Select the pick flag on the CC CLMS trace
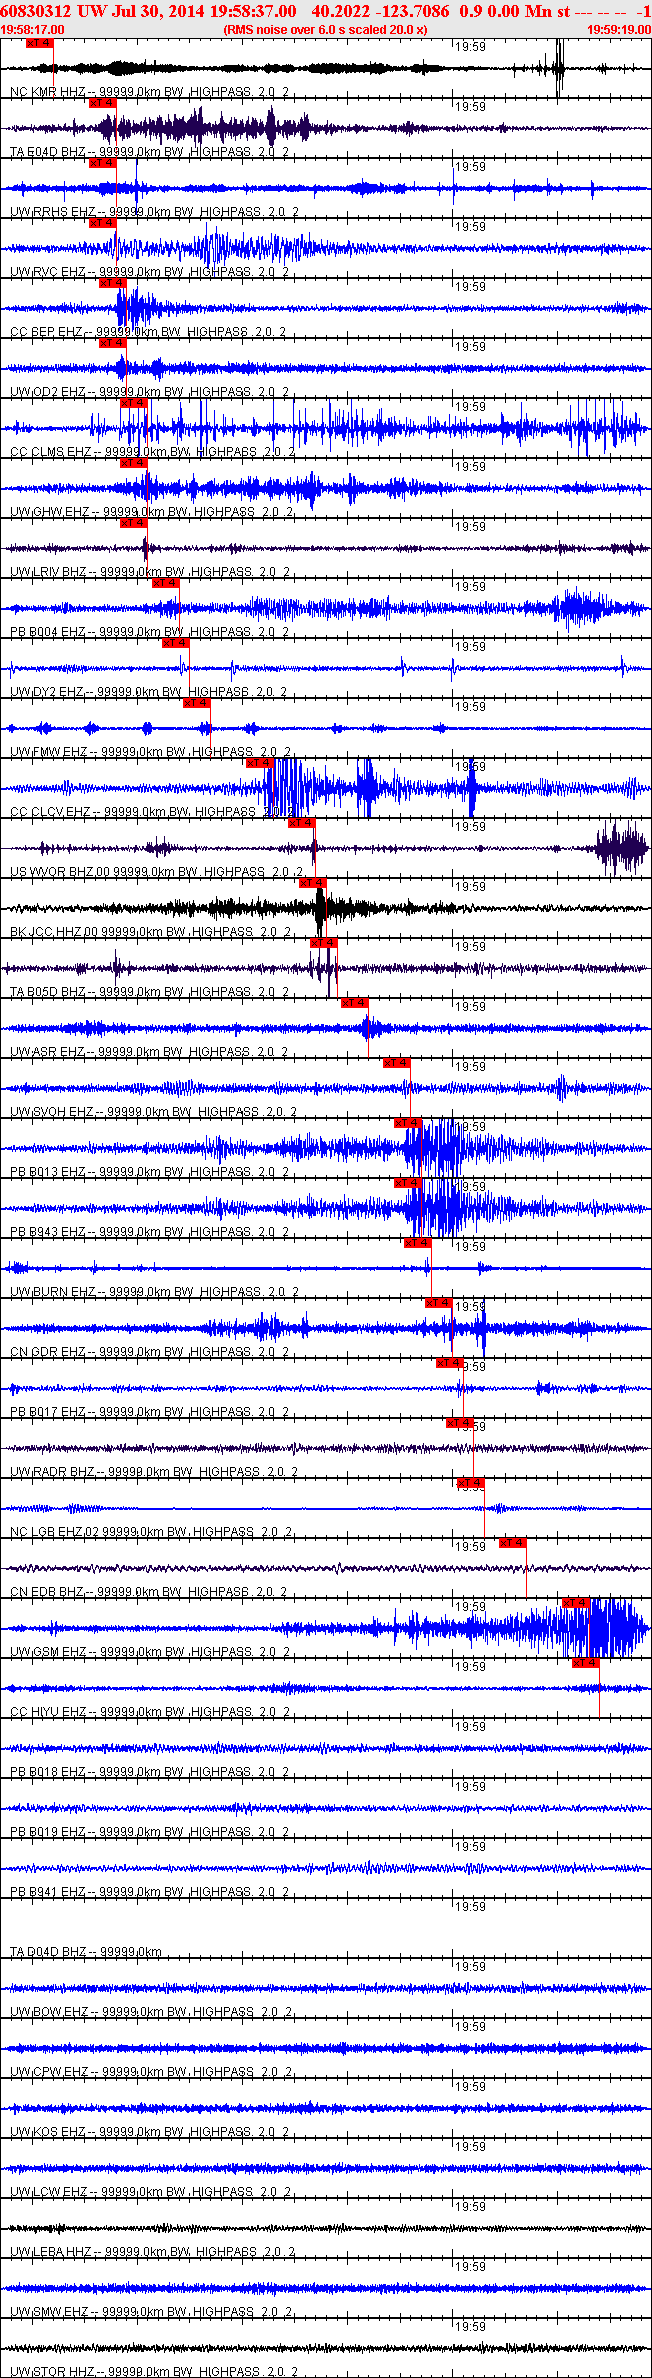 [134, 403]
